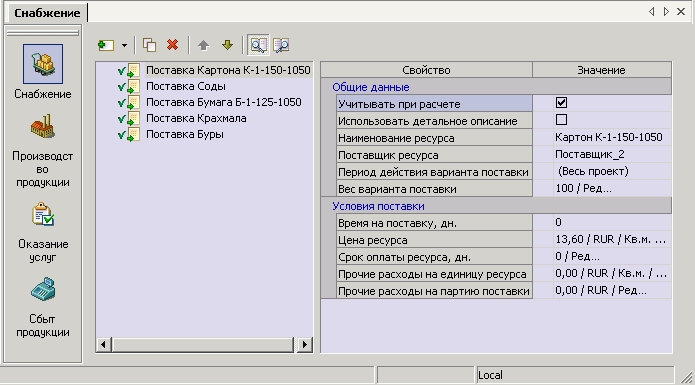Close the Снабжение tab panel
The width and height of the screenshot is (695, 385).
coord(681,12)
